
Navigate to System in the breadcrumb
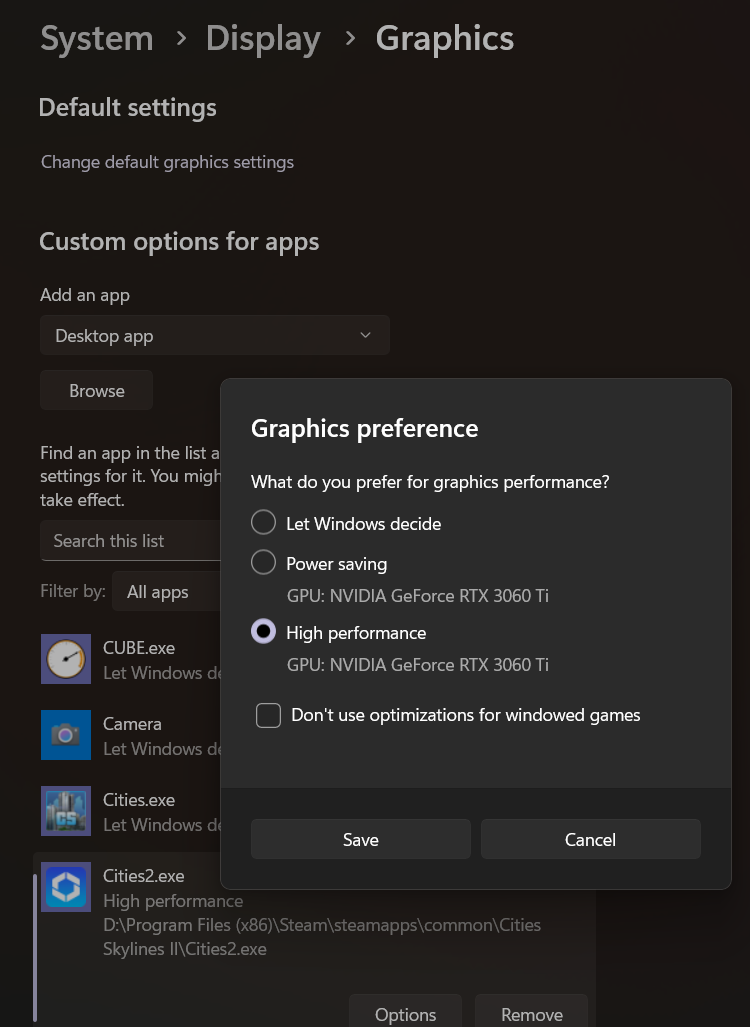pyautogui.click(x=96, y=38)
